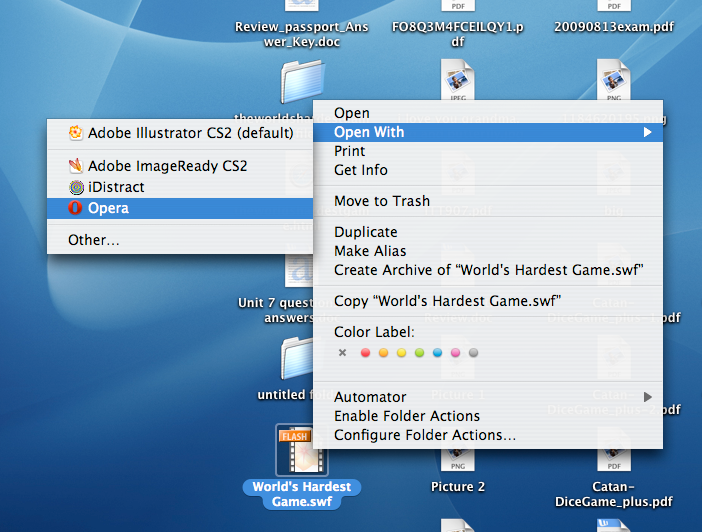The width and height of the screenshot is (702, 532).
Task: Select Review_passport_Answer_Key.doc label
Action: click(302, 34)
